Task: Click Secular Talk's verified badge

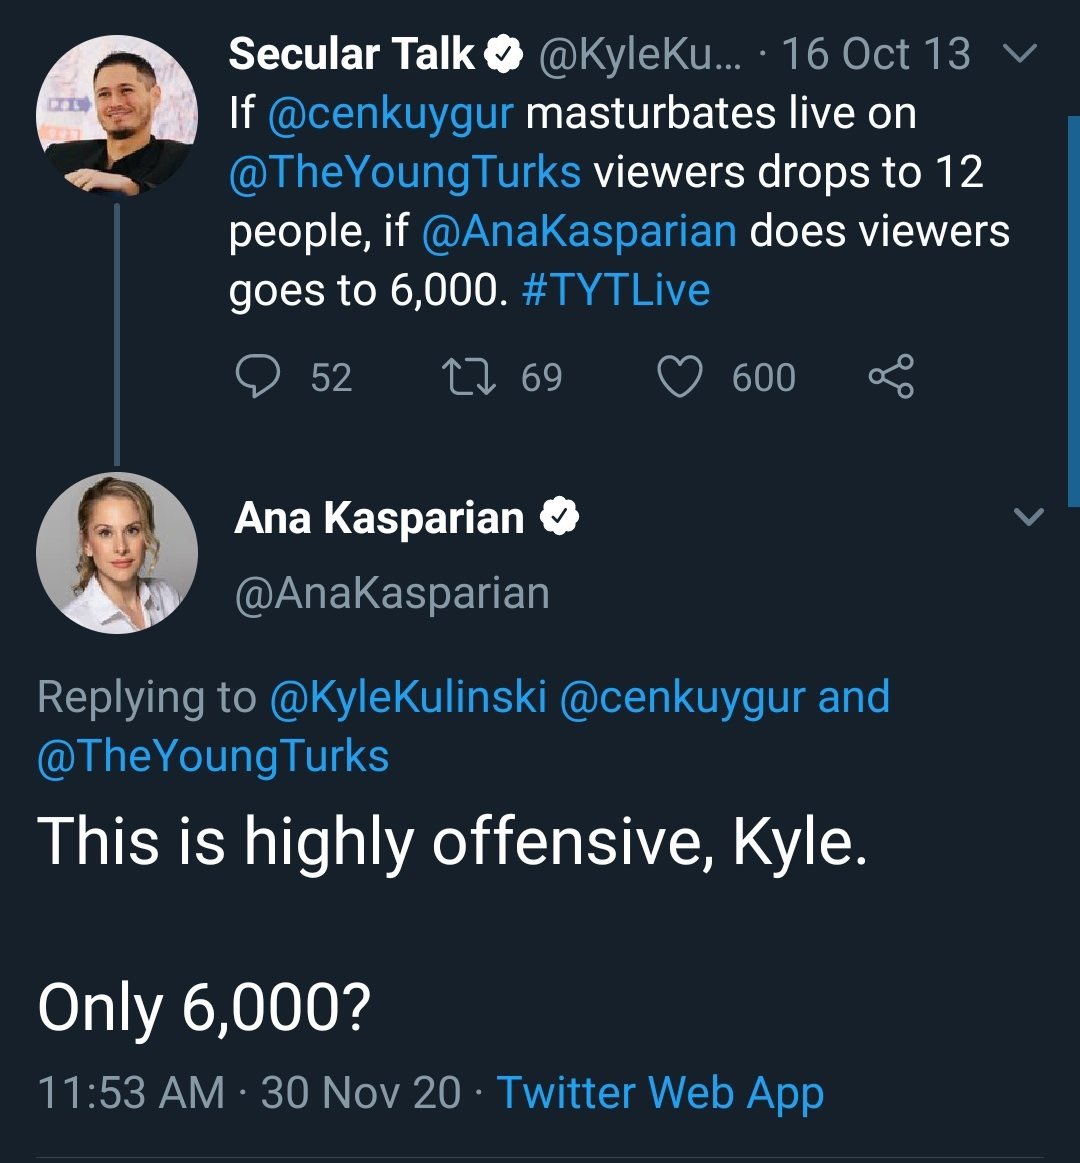Action: click(505, 56)
